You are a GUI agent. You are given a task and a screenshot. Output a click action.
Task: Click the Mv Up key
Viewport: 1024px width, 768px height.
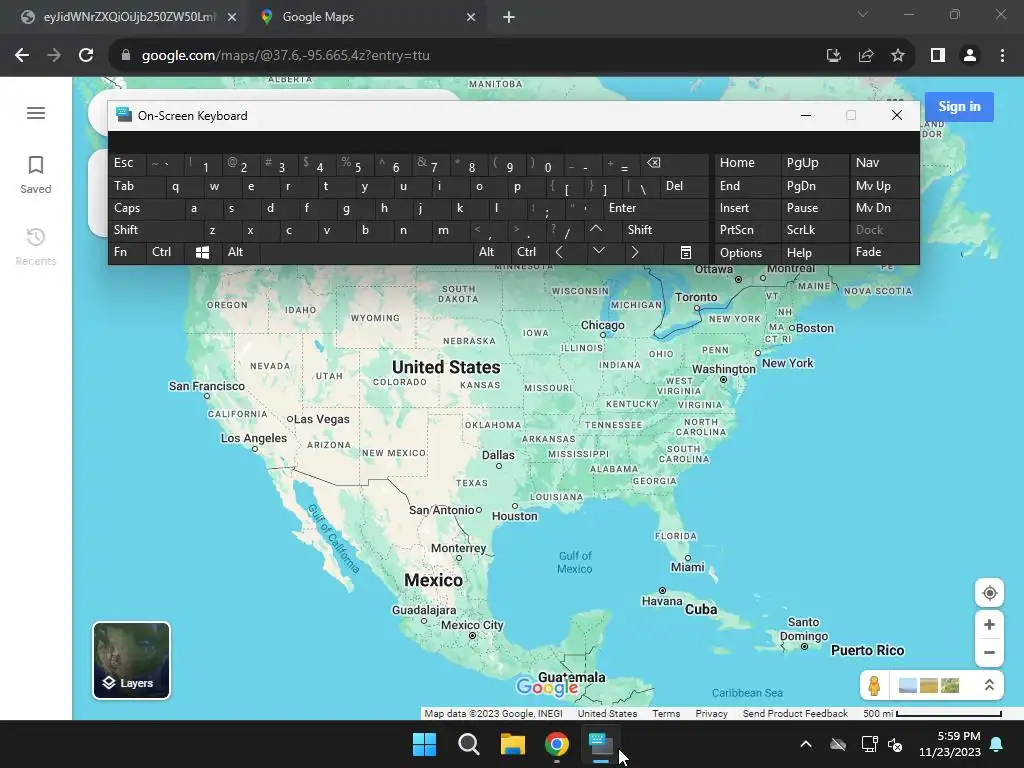coord(884,186)
